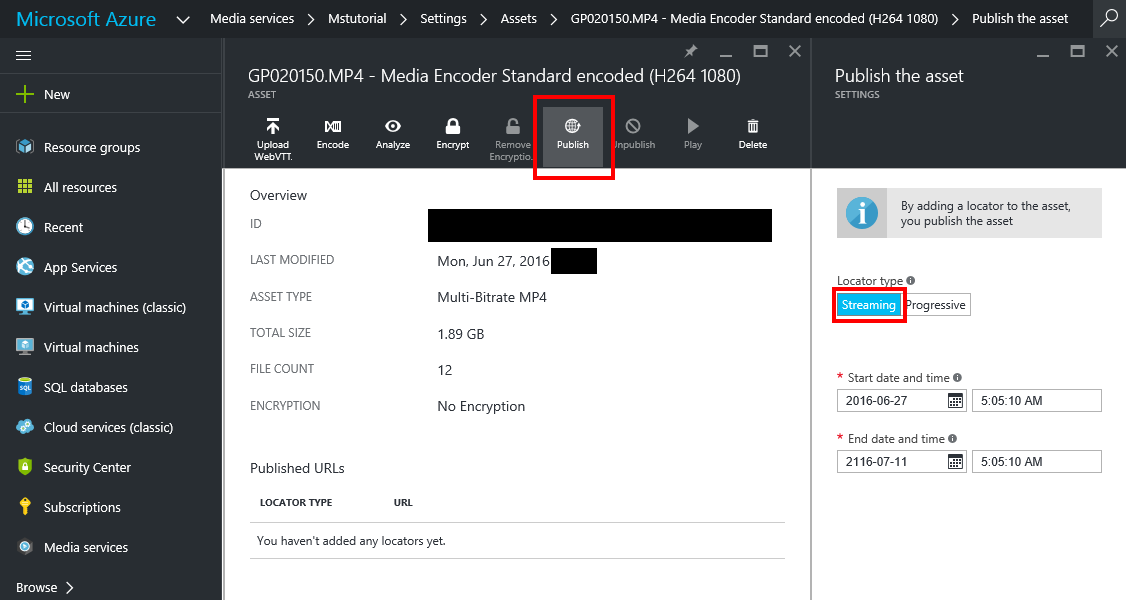Pin the asset blade with pin icon

click(691, 51)
